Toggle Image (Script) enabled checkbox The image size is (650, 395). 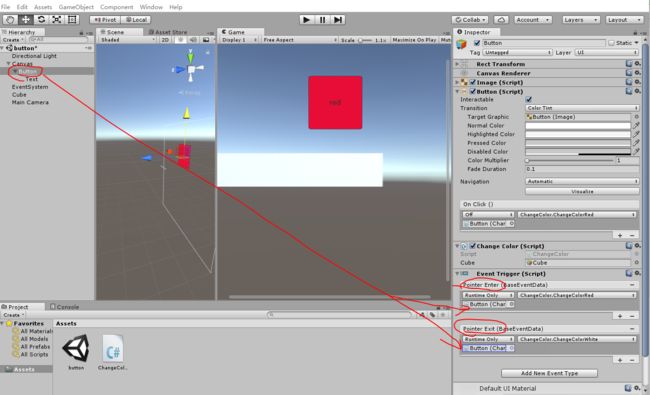[473, 82]
